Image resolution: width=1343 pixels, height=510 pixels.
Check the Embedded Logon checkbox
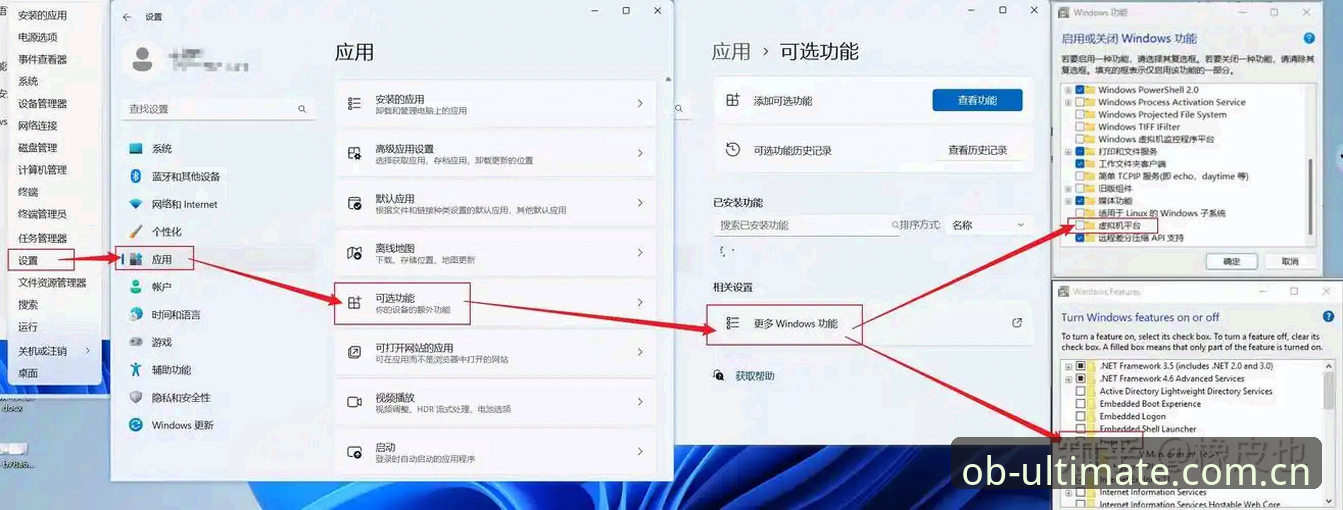(1080, 416)
